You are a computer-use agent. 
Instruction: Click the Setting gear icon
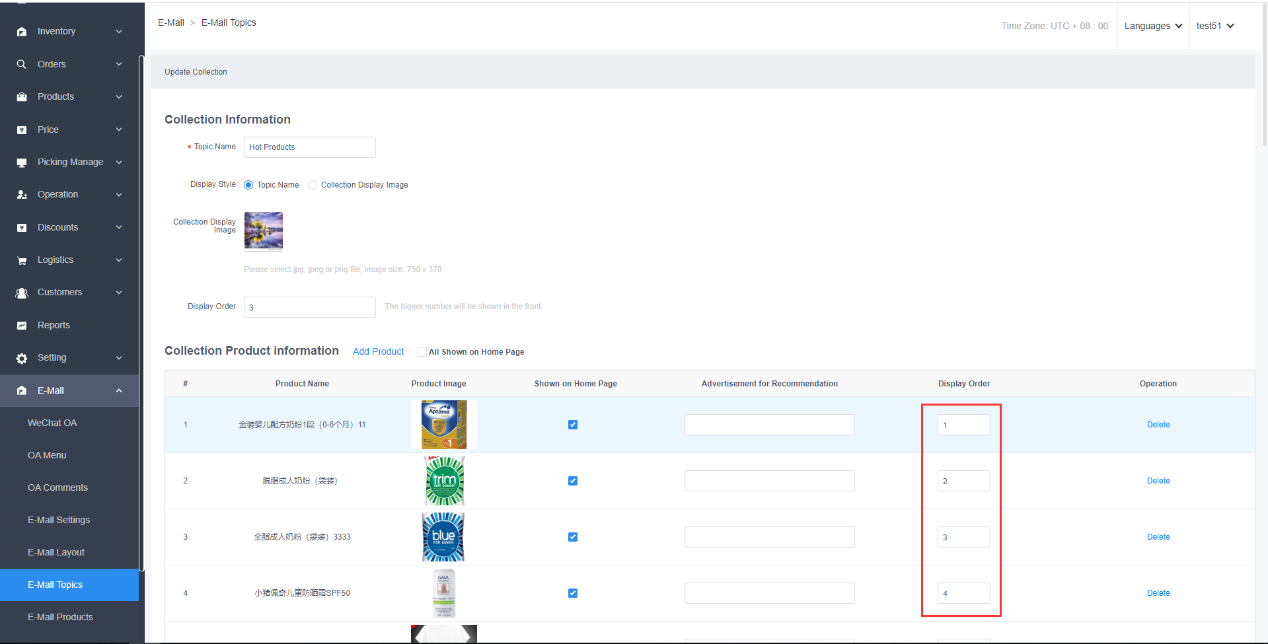click(x=22, y=358)
